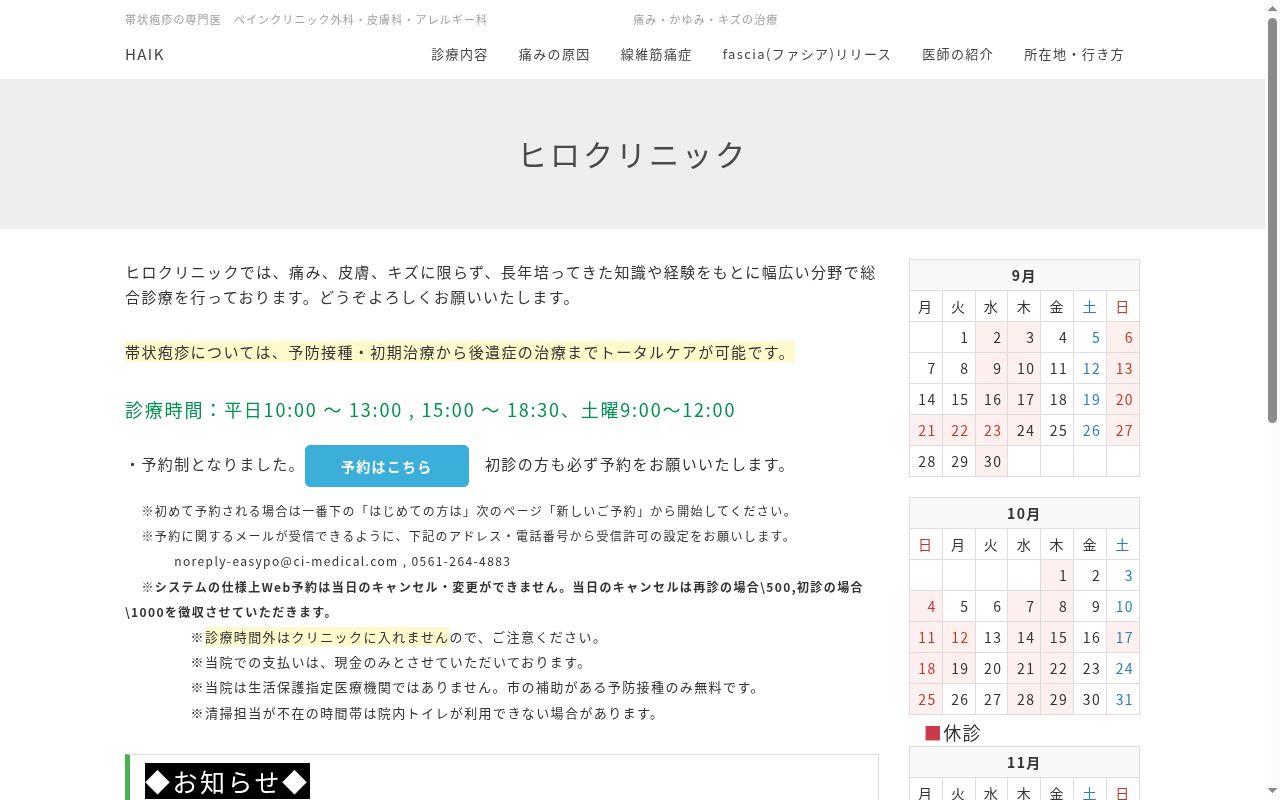The height and width of the screenshot is (800, 1280).
Task: Click the ヒロクリニック page title heading
Action: tap(632, 154)
